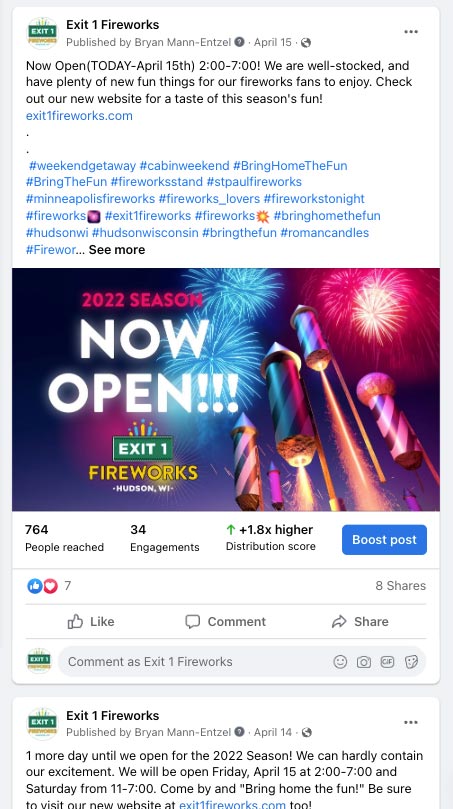Click the Exit 1 Fireworks profile logo on top post
The image size is (453, 809).
43,33
